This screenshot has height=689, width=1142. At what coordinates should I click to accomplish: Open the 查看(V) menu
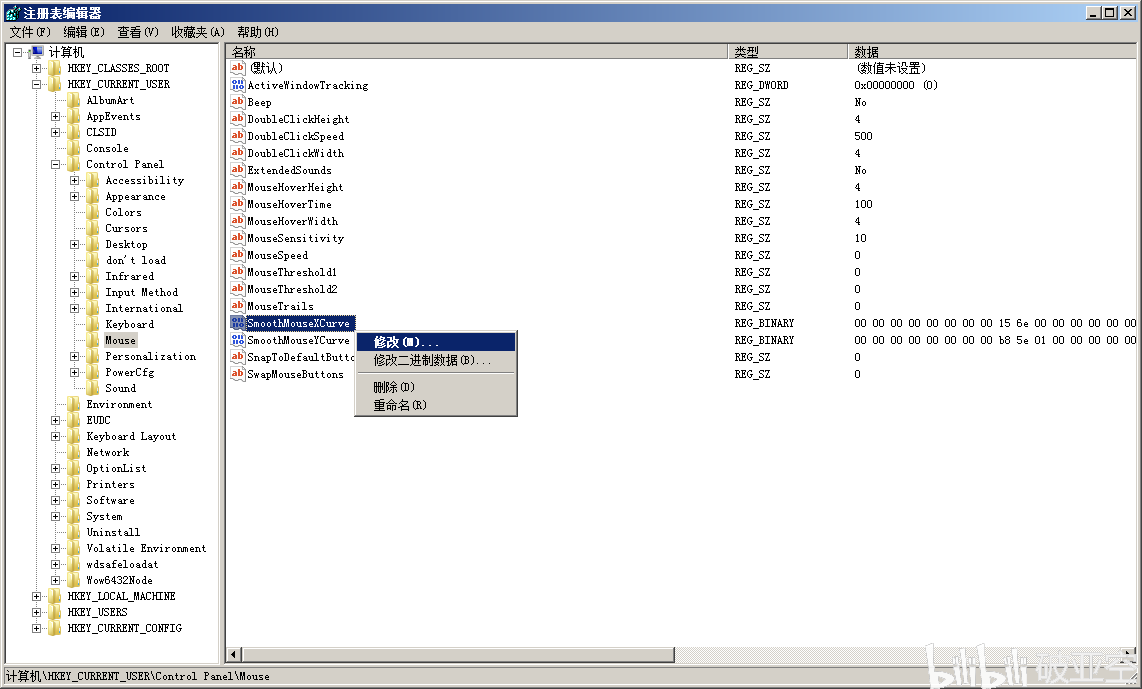coord(138,32)
